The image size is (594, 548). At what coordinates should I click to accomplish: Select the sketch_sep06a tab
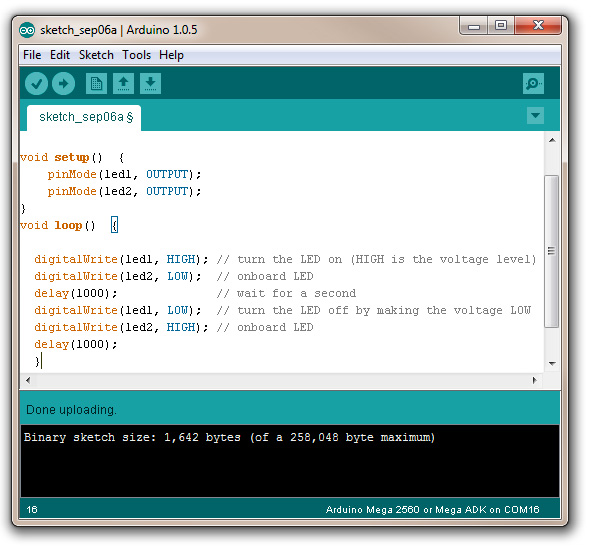pyautogui.click(x=84, y=118)
